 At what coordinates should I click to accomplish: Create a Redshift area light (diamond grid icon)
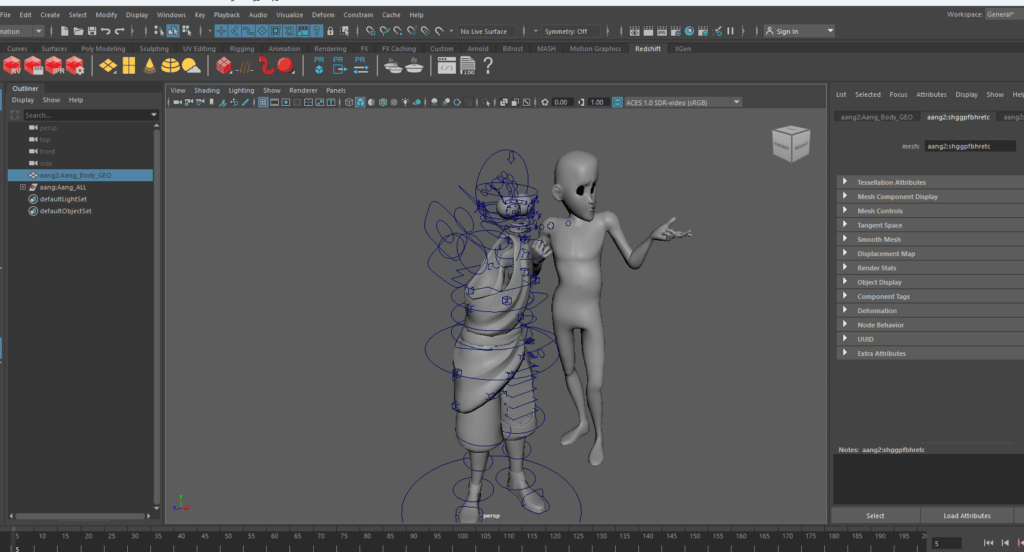(x=108, y=66)
